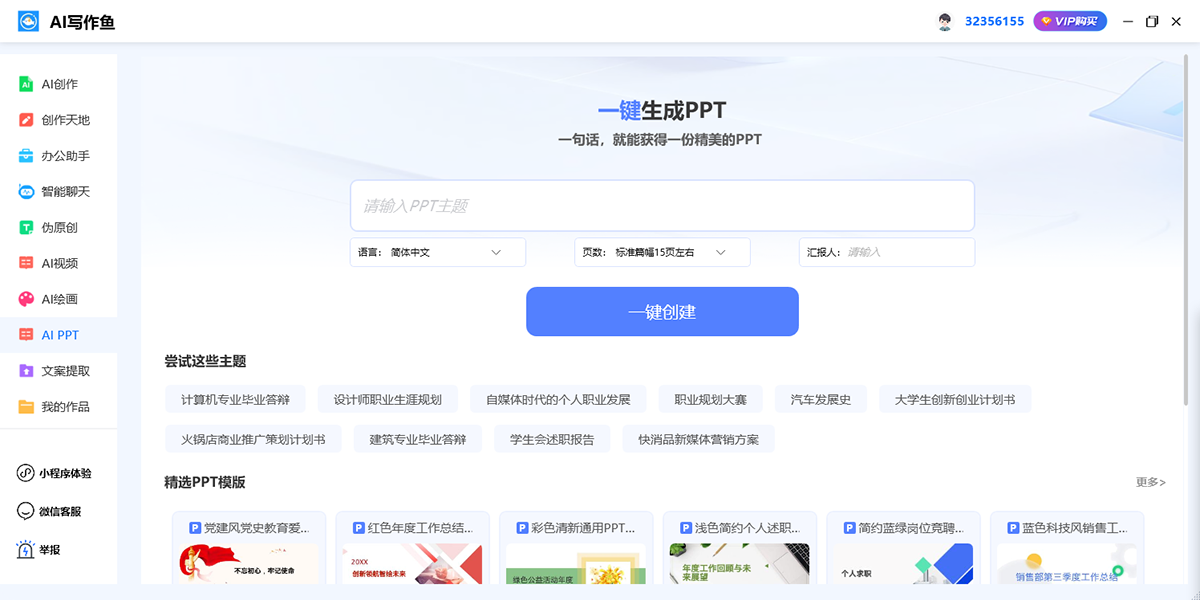Image resolution: width=1200 pixels, height=600 pixels.
Task: Click P icon on 彩色清新通用PPT template
Action: (x=522, y=527)
